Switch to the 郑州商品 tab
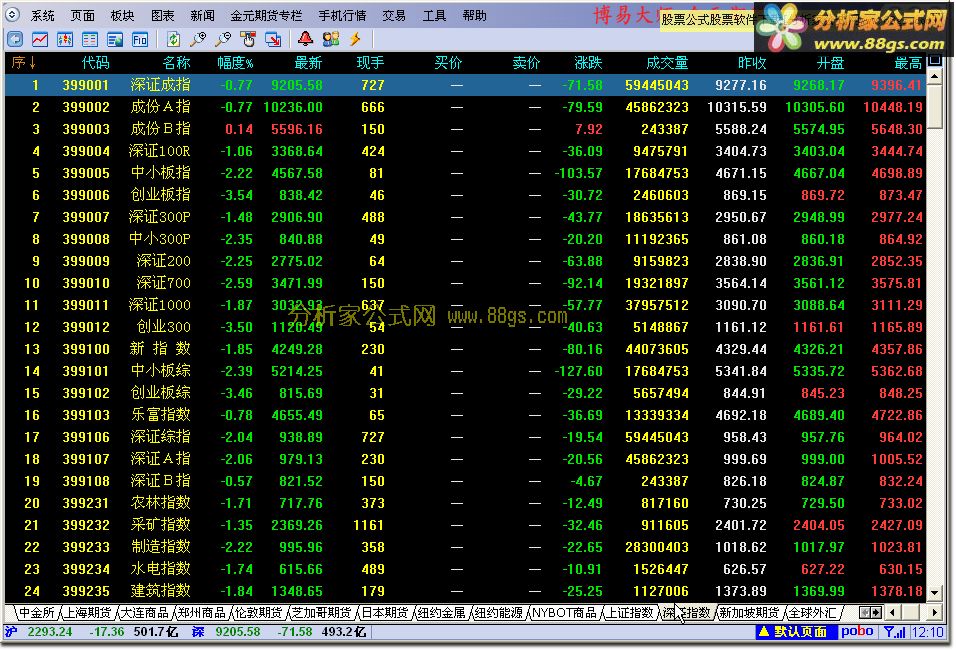 pos(201,612)
